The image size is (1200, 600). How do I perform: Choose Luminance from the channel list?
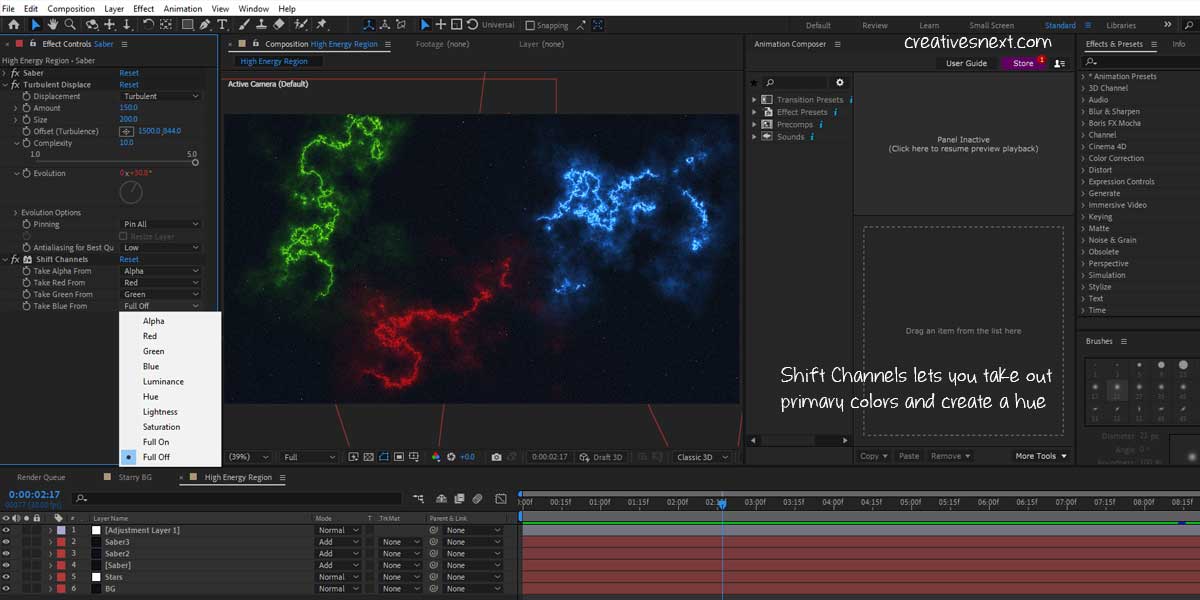pos(163,381)
